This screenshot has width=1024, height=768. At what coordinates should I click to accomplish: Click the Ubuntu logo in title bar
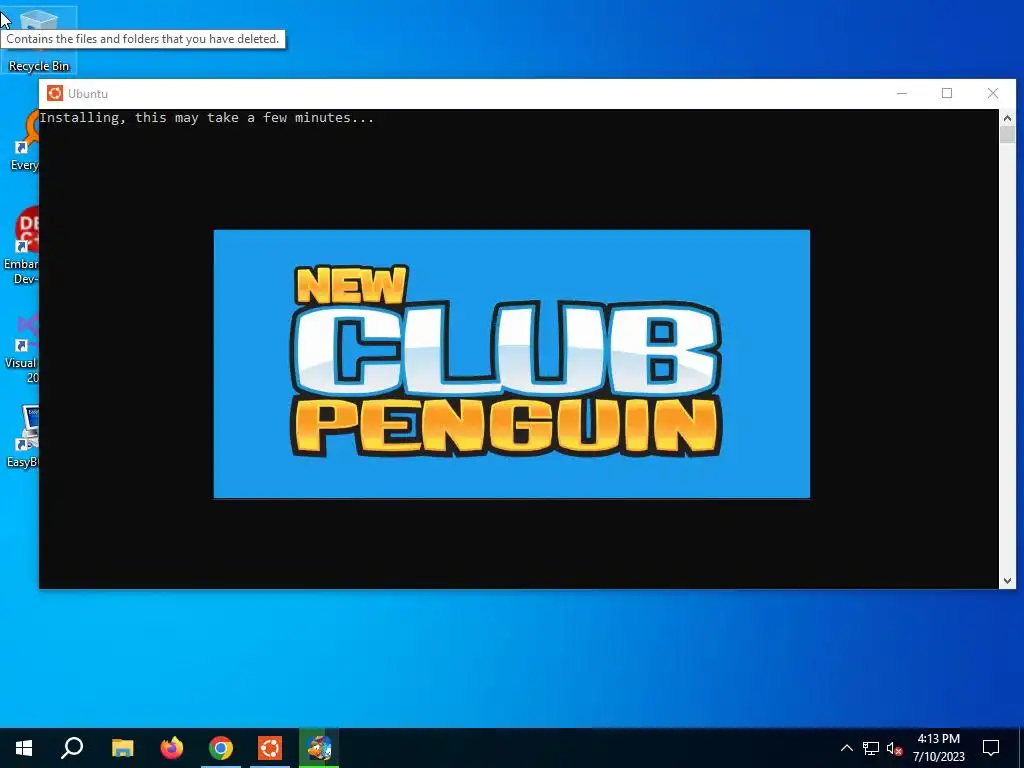[x=55, y=93]
